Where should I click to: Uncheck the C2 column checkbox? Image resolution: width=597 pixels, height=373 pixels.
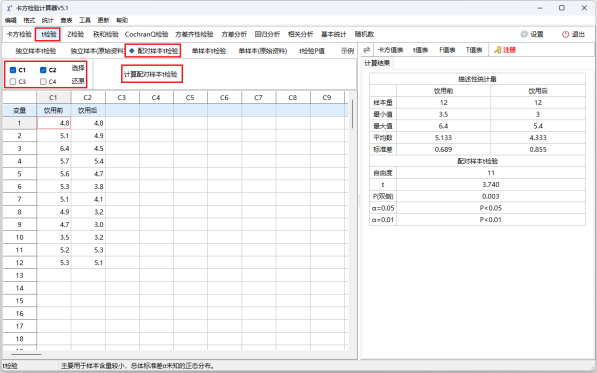[43, 70]
